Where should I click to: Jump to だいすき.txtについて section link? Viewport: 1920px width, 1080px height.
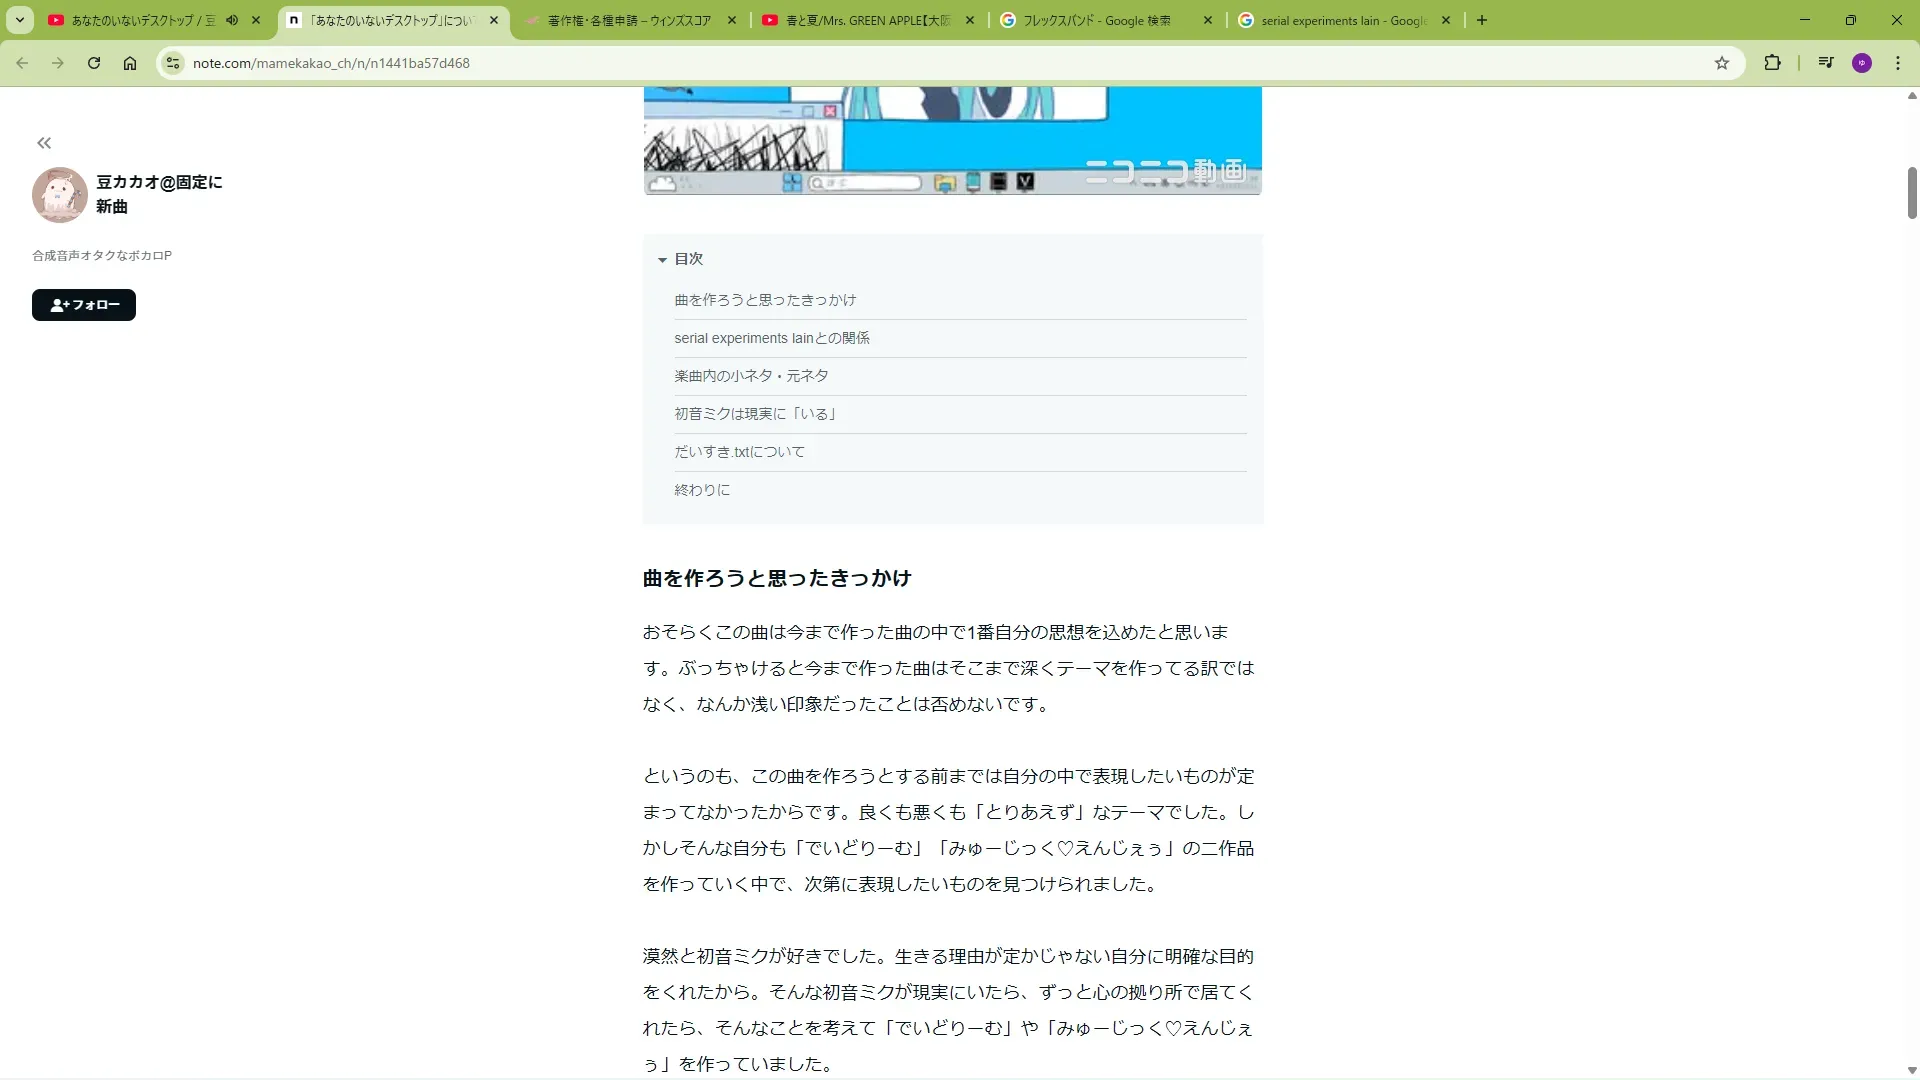739,452
